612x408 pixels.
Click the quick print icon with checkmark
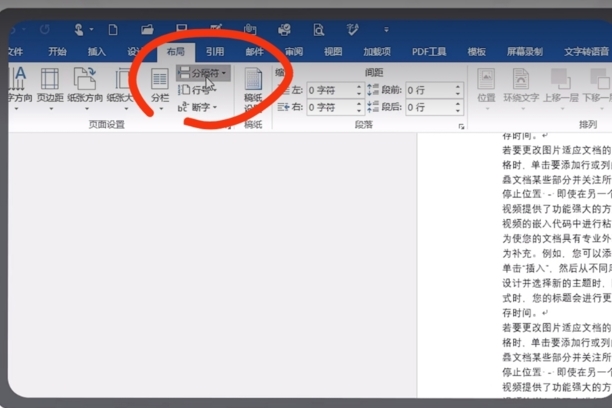click(284, 30)
